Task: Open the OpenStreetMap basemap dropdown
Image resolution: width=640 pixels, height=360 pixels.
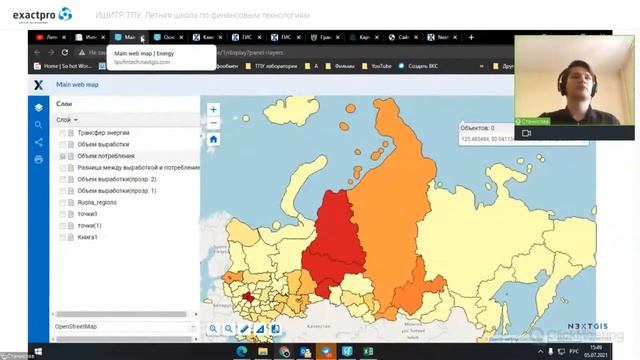Action: pos(125,327)
